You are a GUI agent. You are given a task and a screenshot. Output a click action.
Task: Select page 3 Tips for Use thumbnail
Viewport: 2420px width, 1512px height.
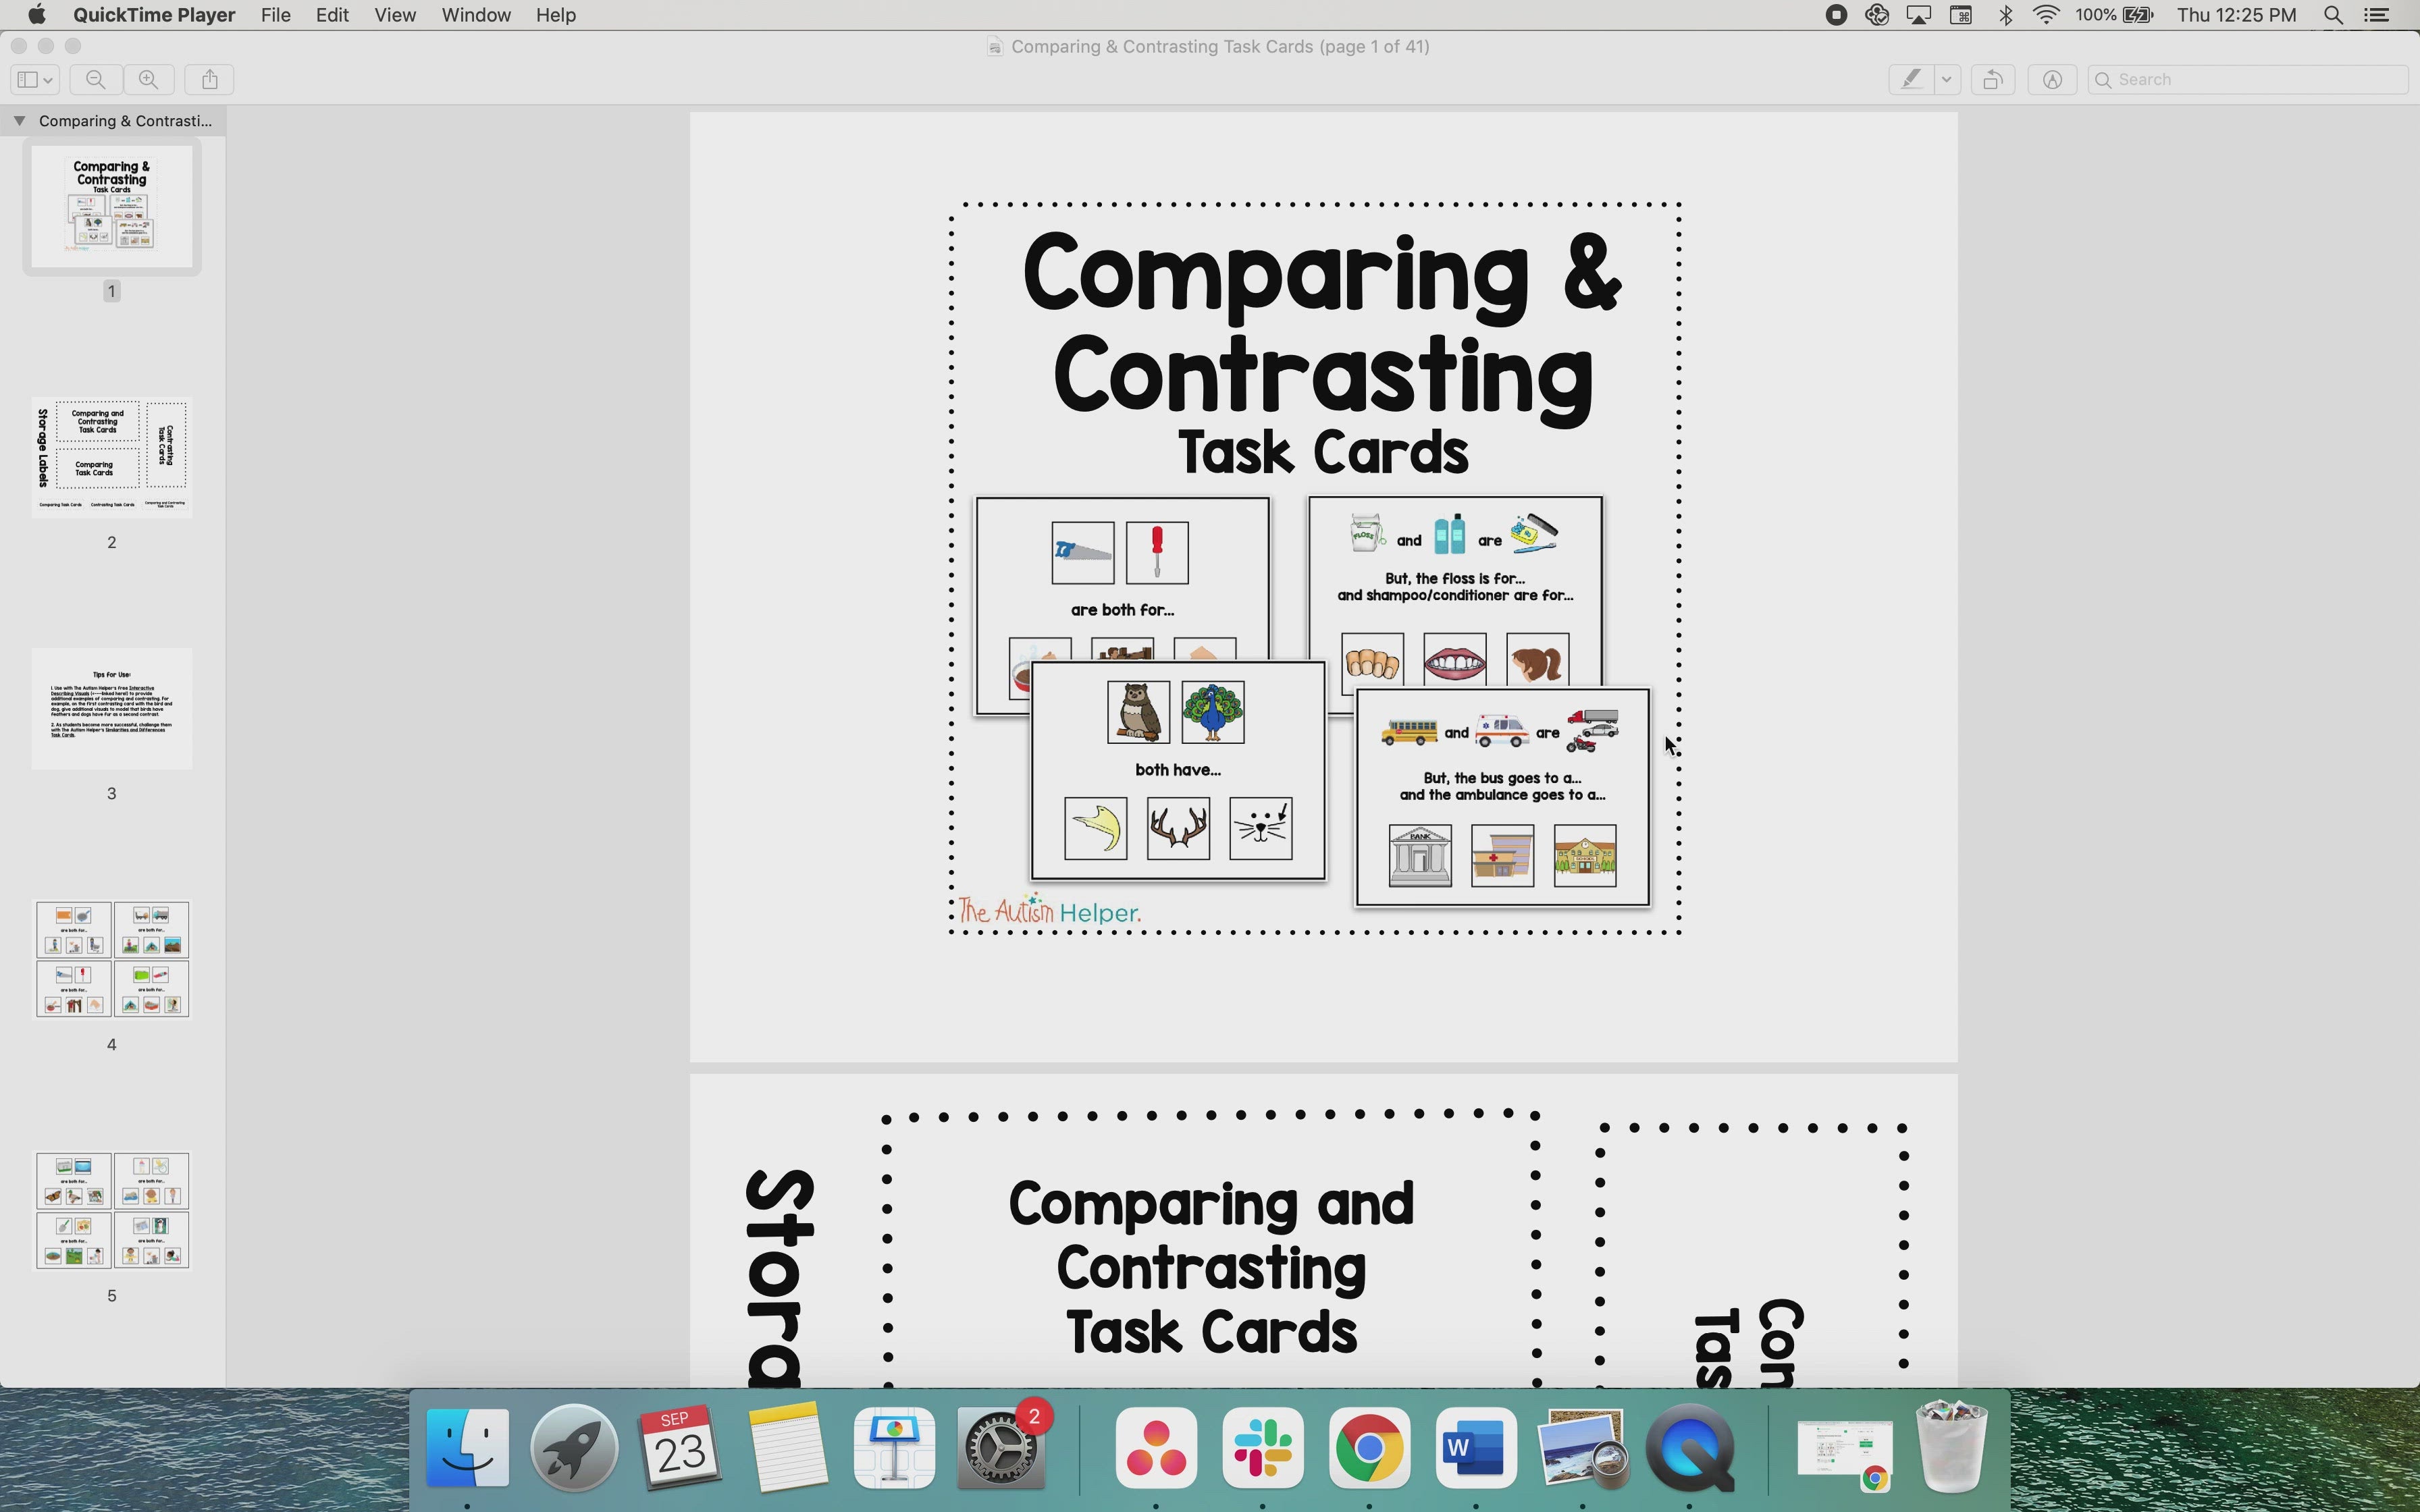coord(112,709)
